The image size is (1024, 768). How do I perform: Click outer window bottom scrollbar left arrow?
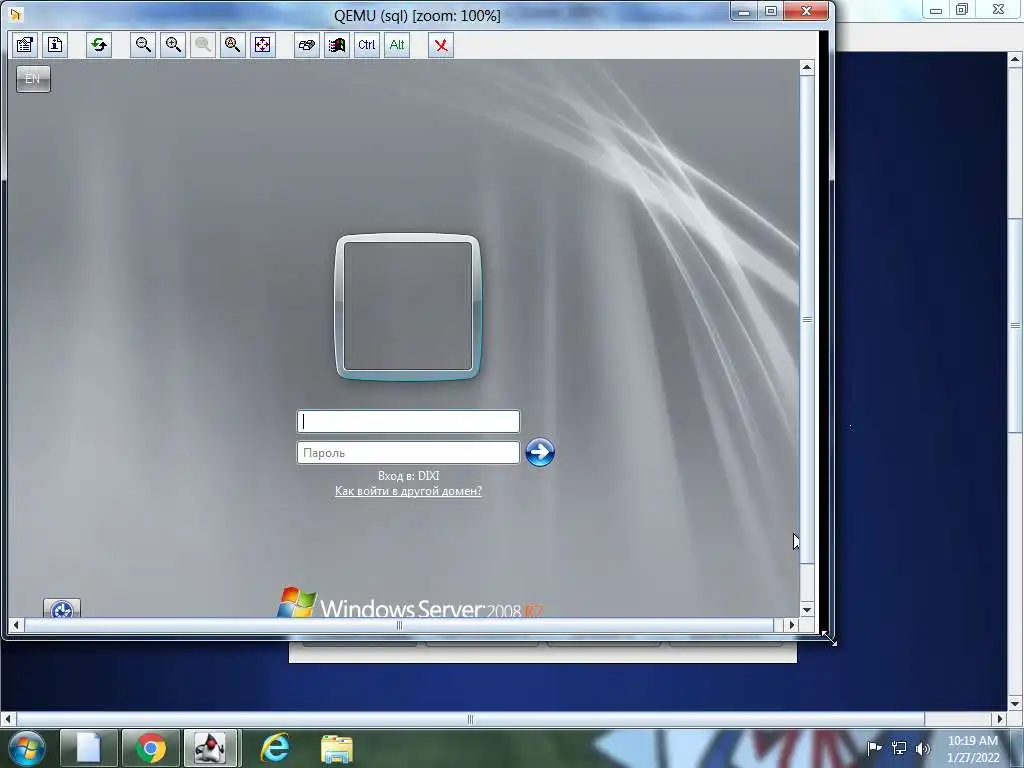pyautogui.click(x=8, y=719)
